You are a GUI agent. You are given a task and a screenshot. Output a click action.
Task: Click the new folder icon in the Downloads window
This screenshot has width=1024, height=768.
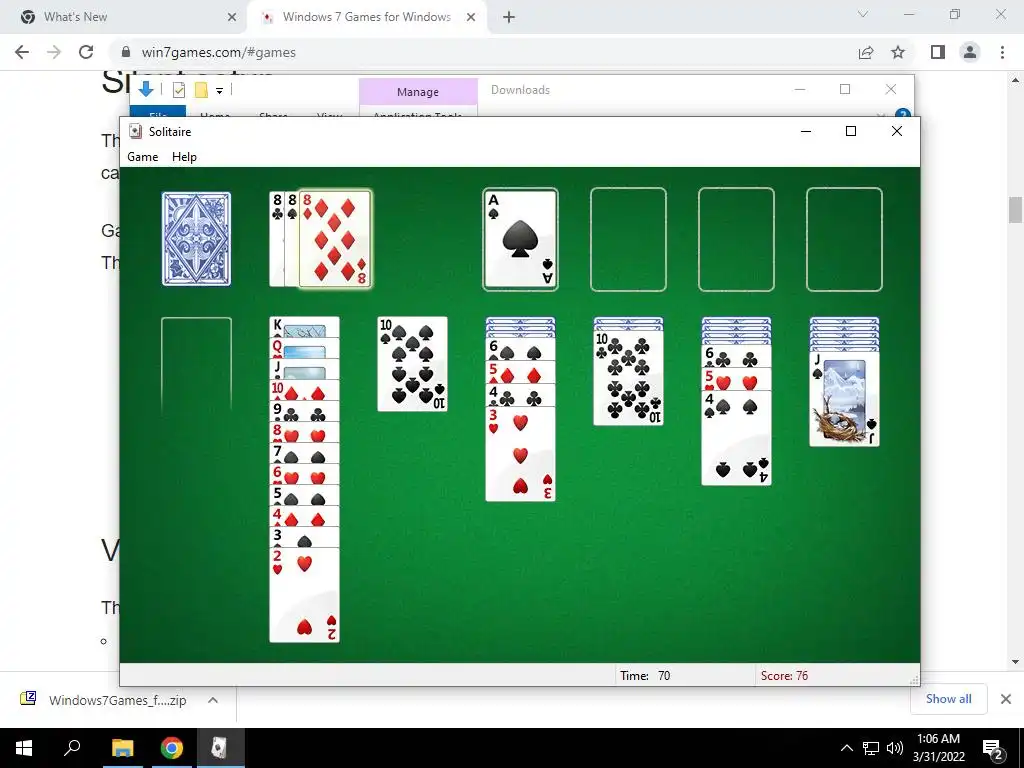click(x=201, y=90)
